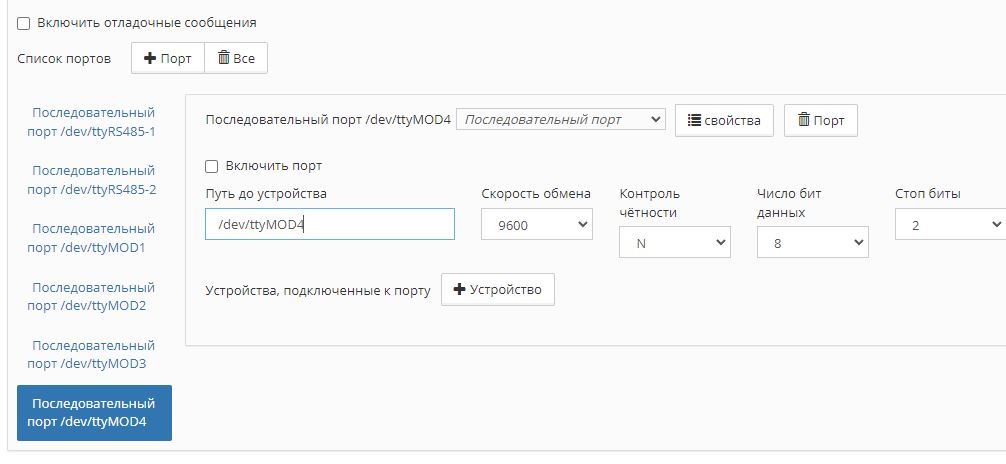1006x464 pixels.
Task: Click 'Число бит данных' label
Action: pos(789,203)
